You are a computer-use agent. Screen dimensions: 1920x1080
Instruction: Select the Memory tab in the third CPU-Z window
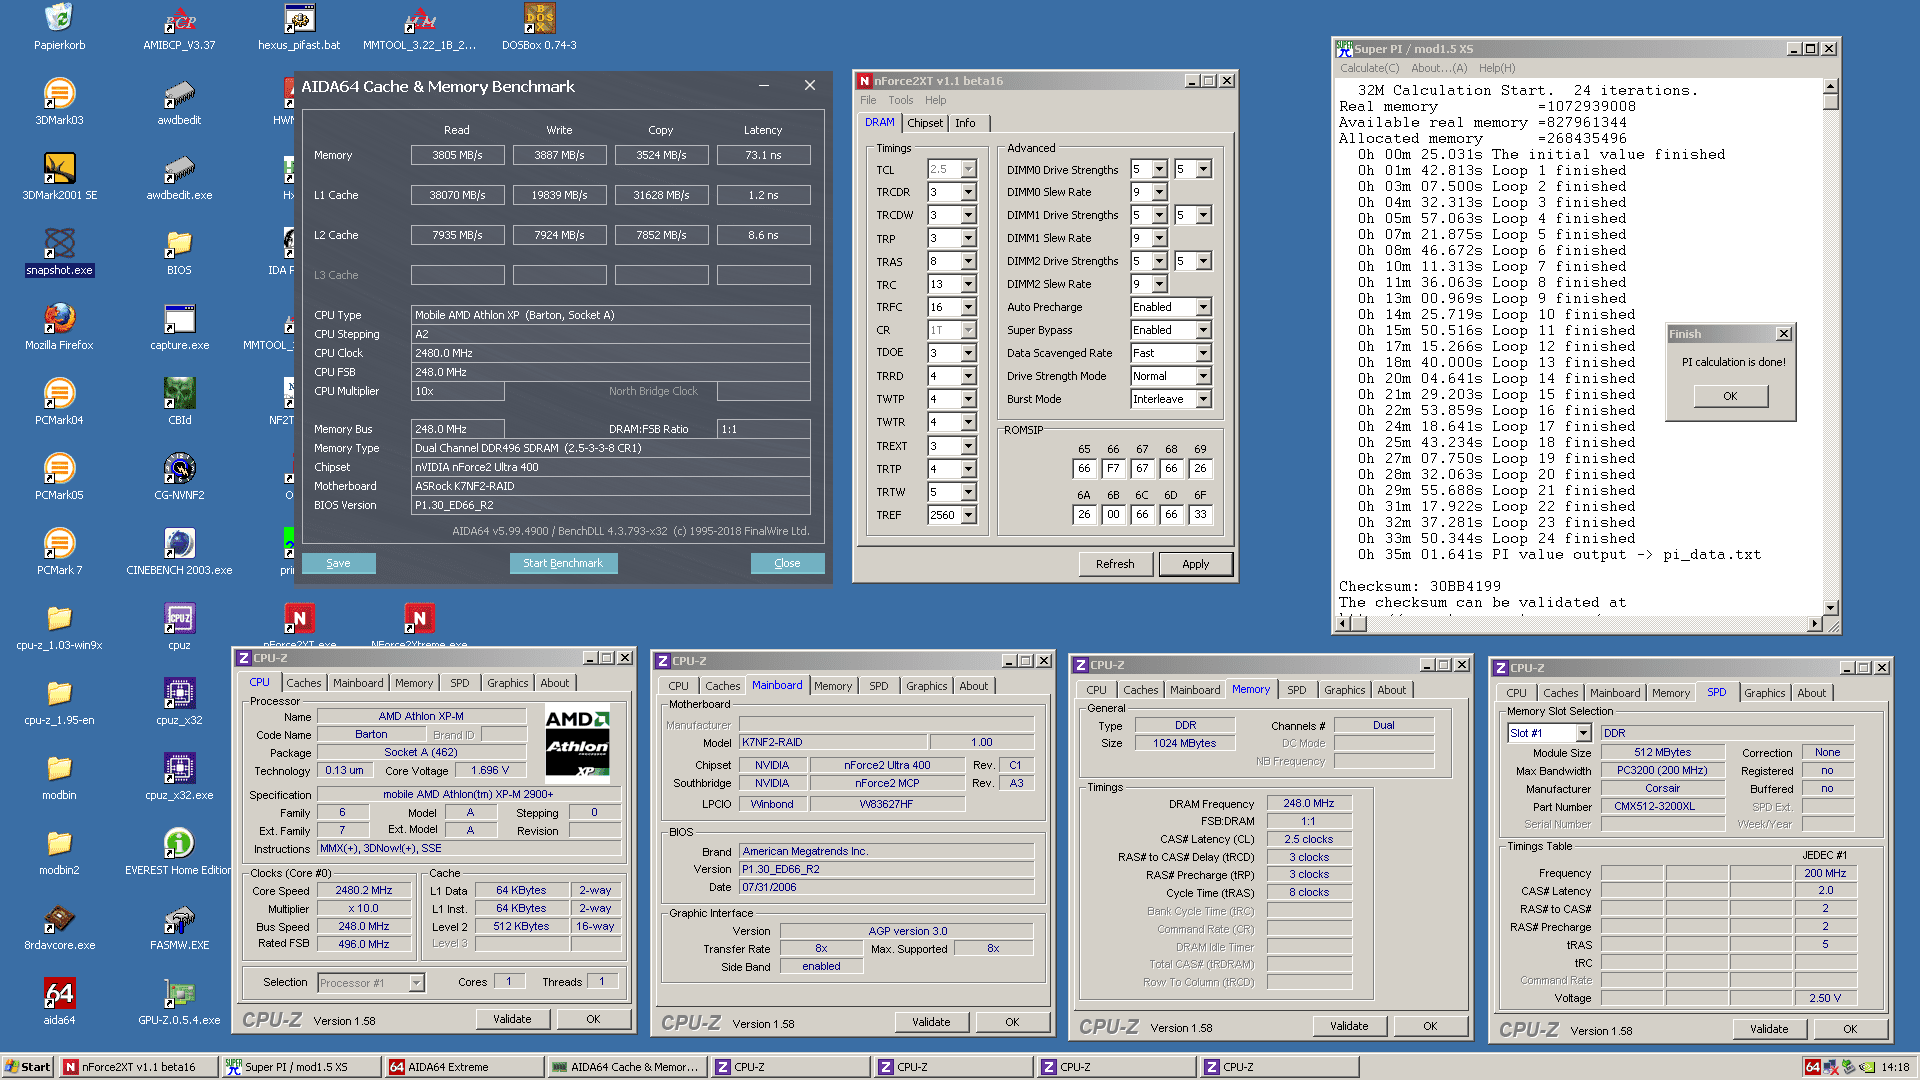tap(1251, 689)
